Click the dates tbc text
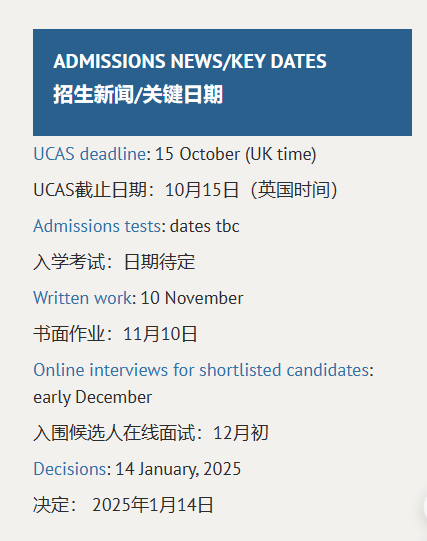Screen dimensions: 427x541 [x=205, y=226]
